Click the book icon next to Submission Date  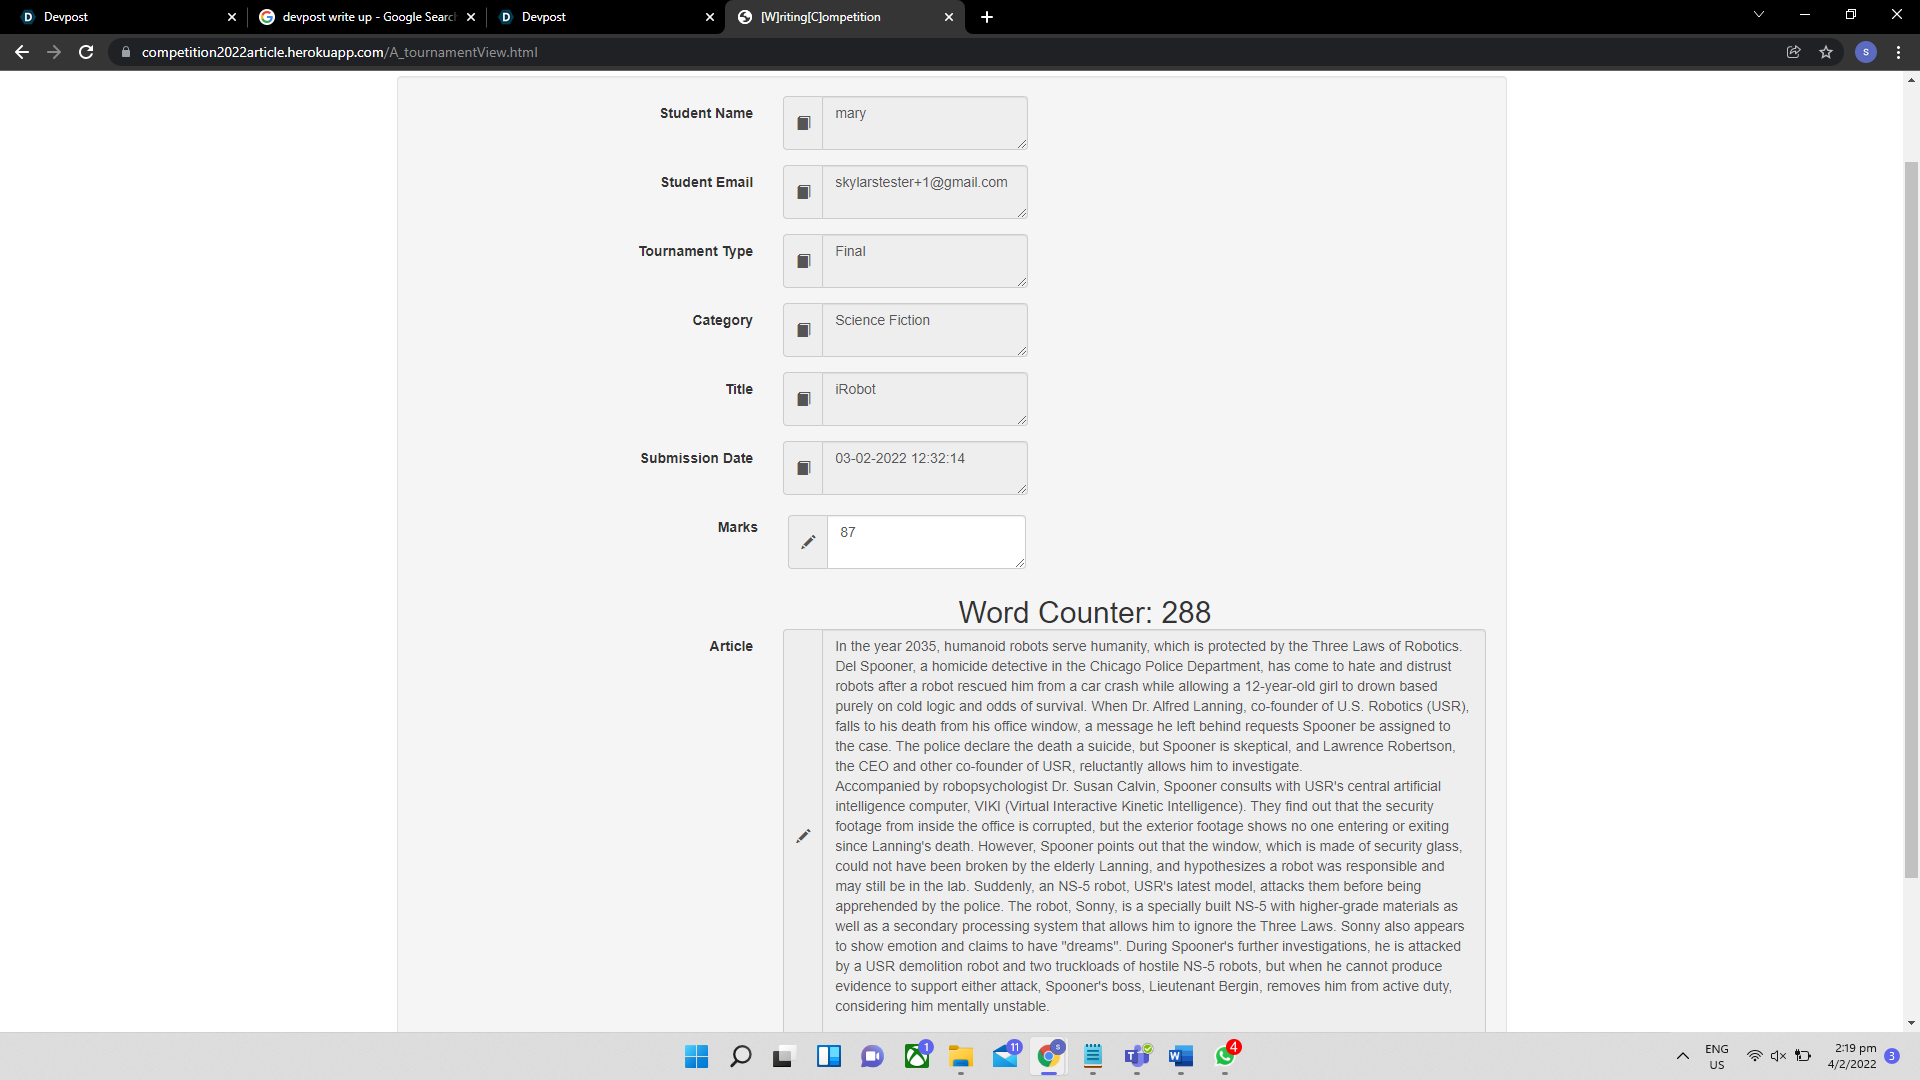click(x=803, y=468)
